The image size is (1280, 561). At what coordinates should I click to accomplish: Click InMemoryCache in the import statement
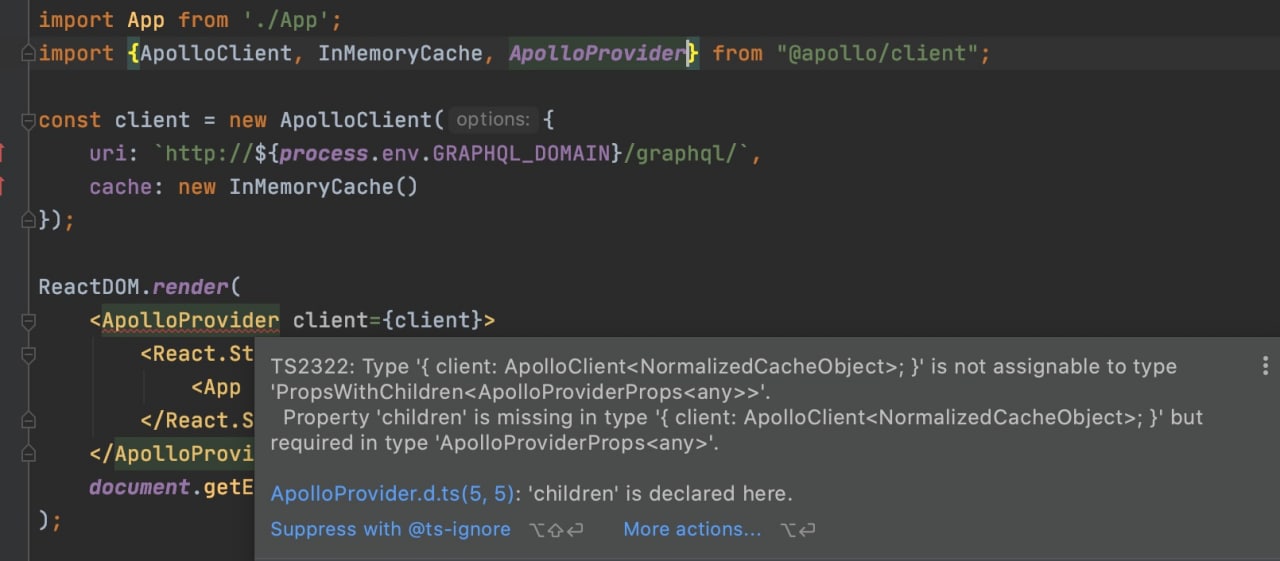400,53
